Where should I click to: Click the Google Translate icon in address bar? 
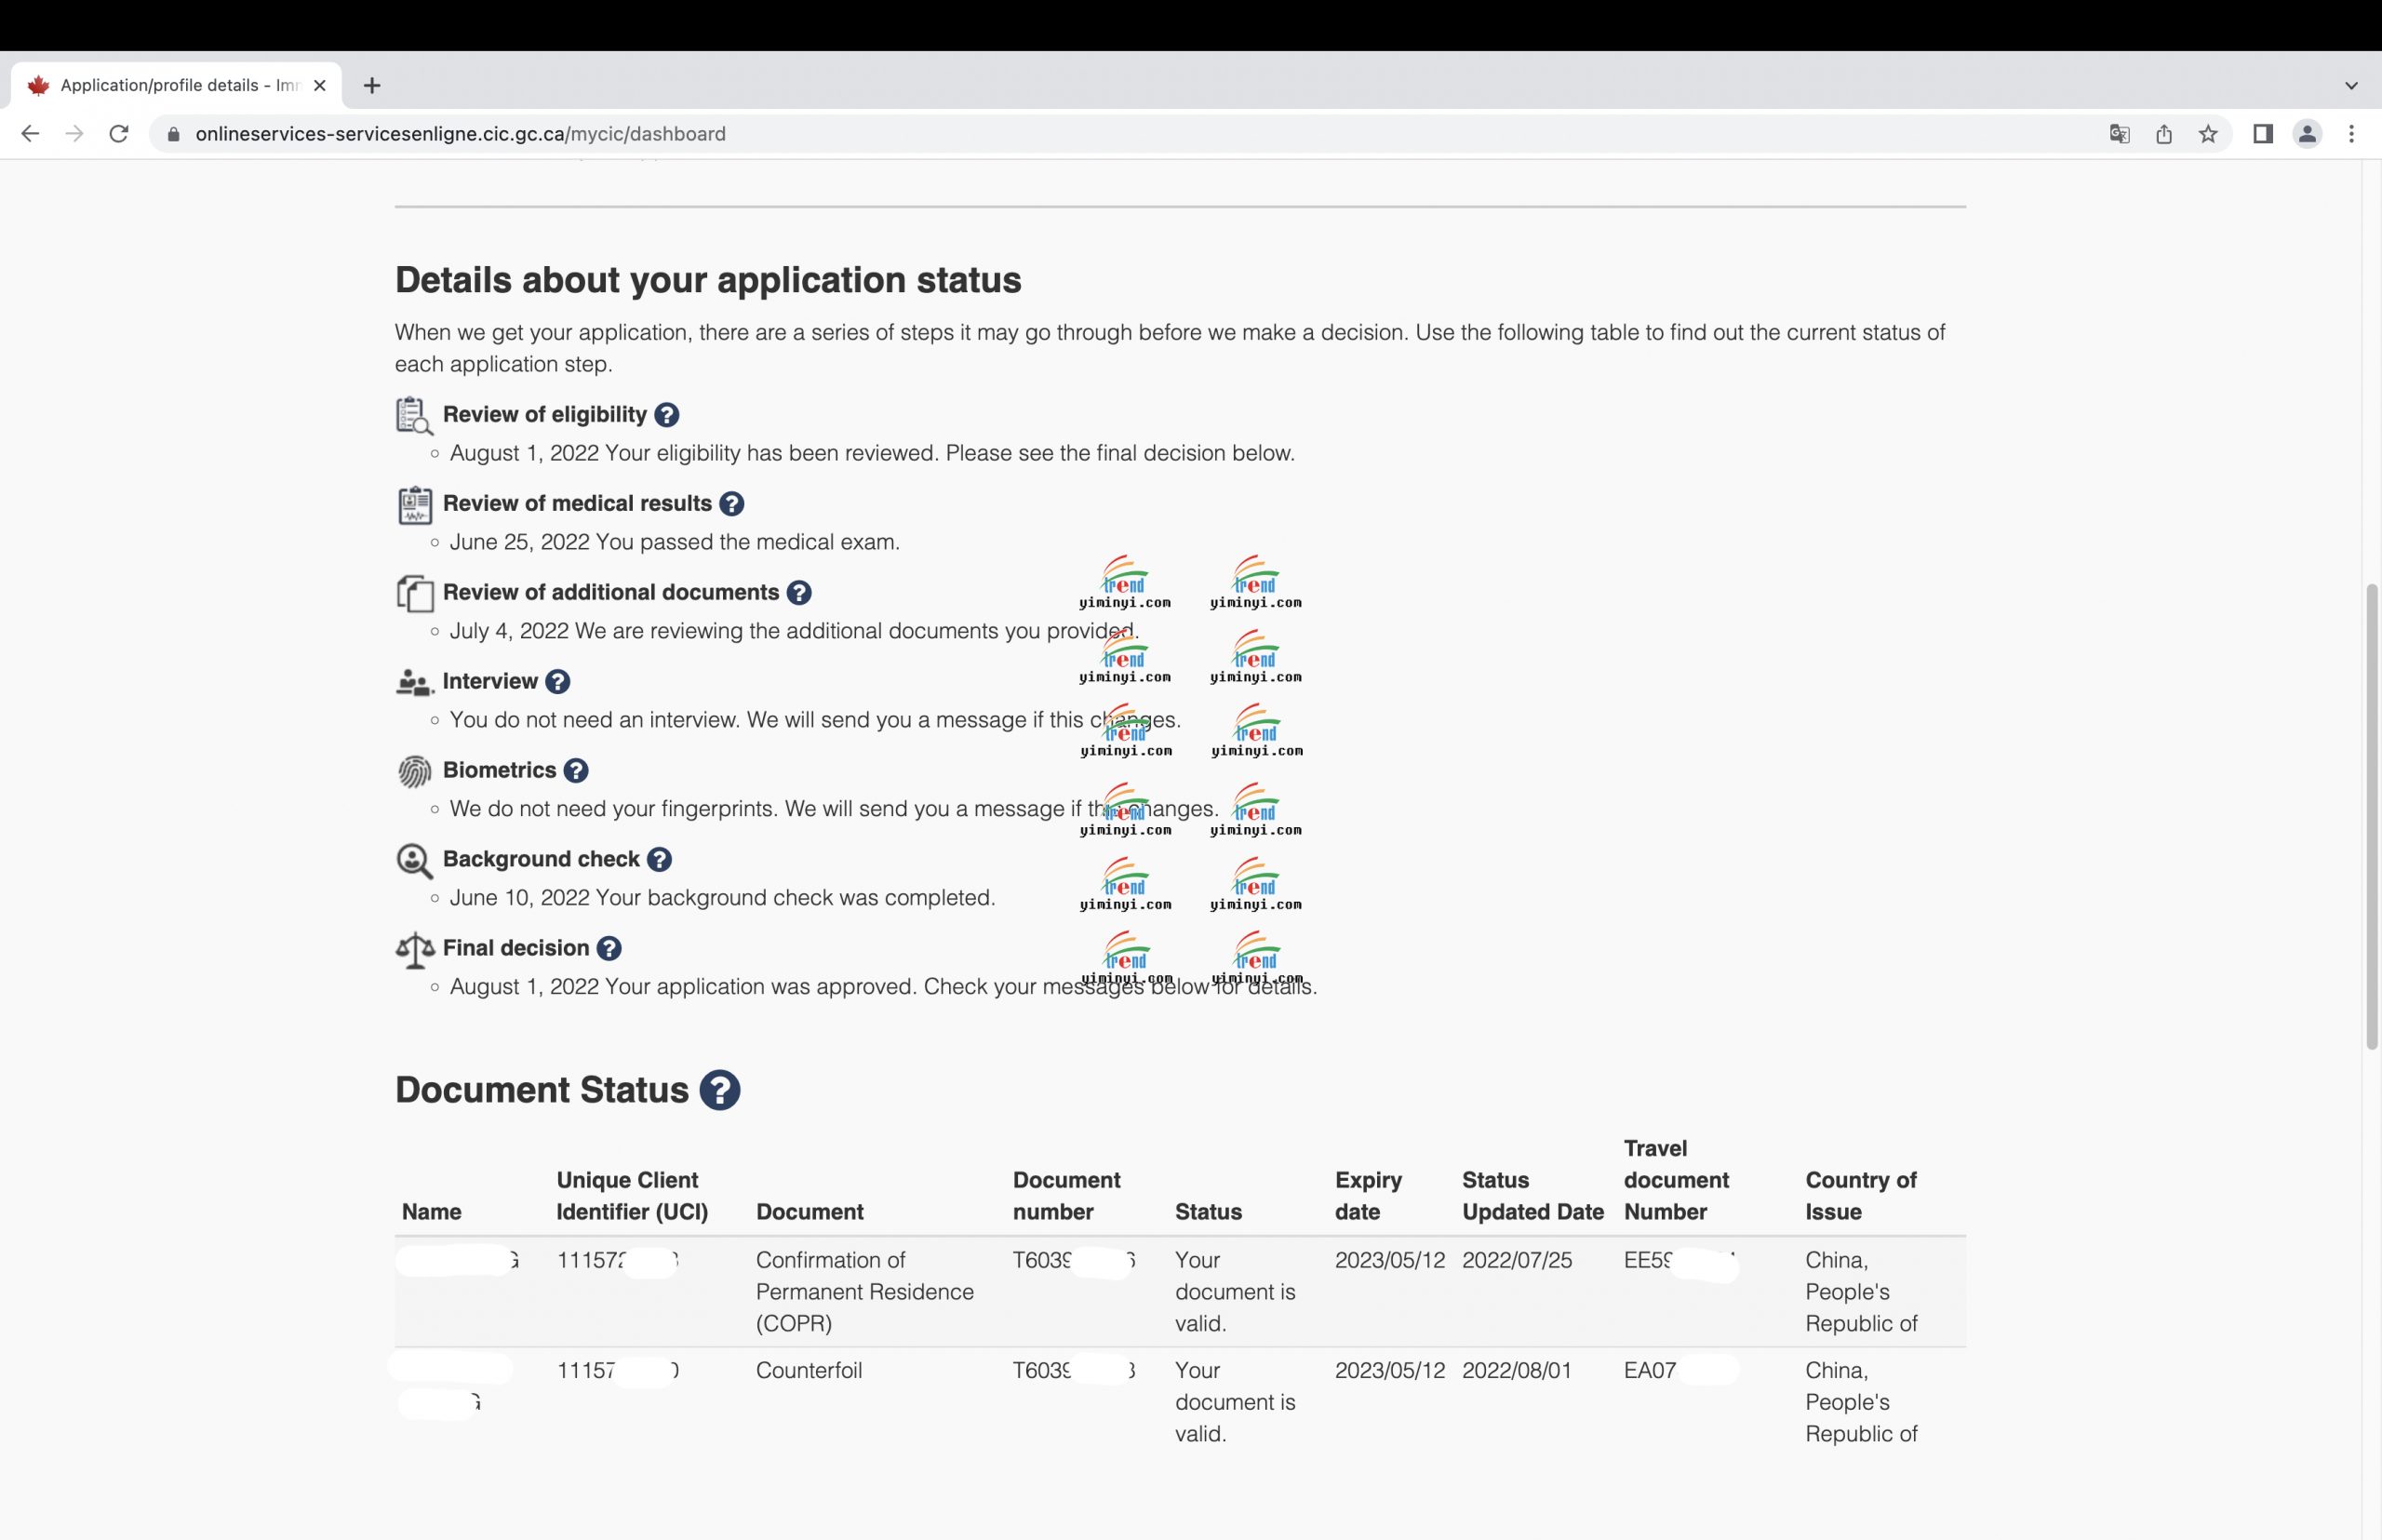coord(2119,134)
